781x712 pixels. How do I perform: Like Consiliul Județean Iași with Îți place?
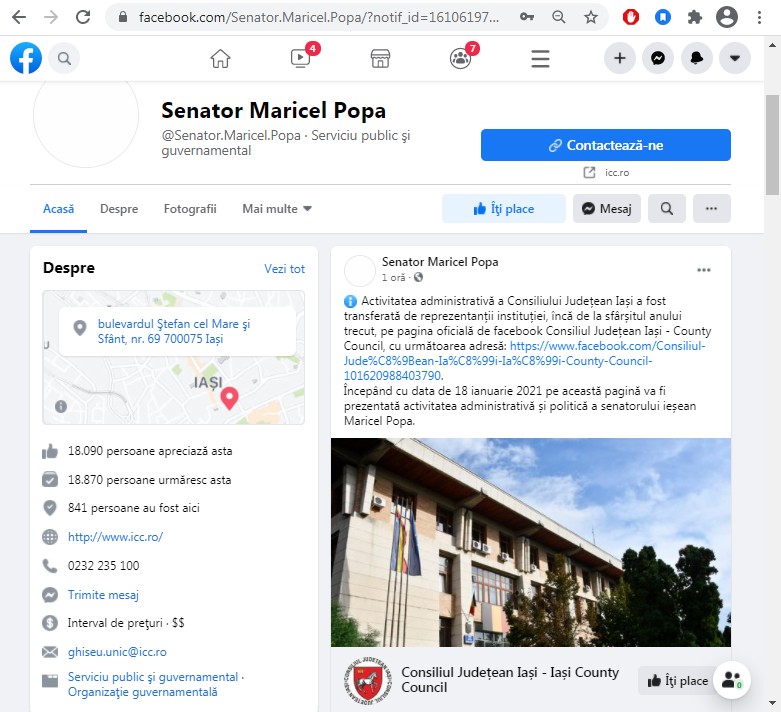(678, 681)
